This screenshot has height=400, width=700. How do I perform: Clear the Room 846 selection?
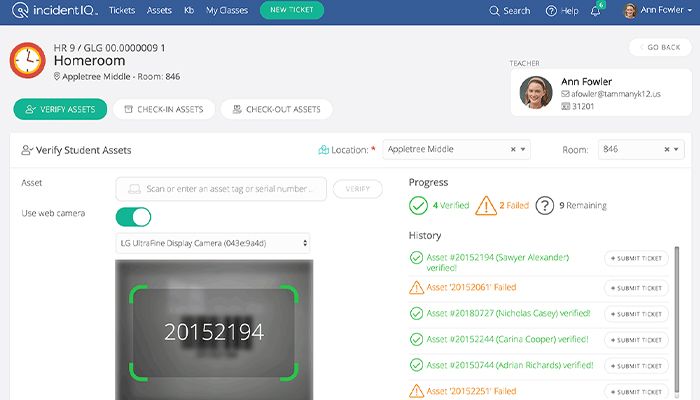[667, 149]
